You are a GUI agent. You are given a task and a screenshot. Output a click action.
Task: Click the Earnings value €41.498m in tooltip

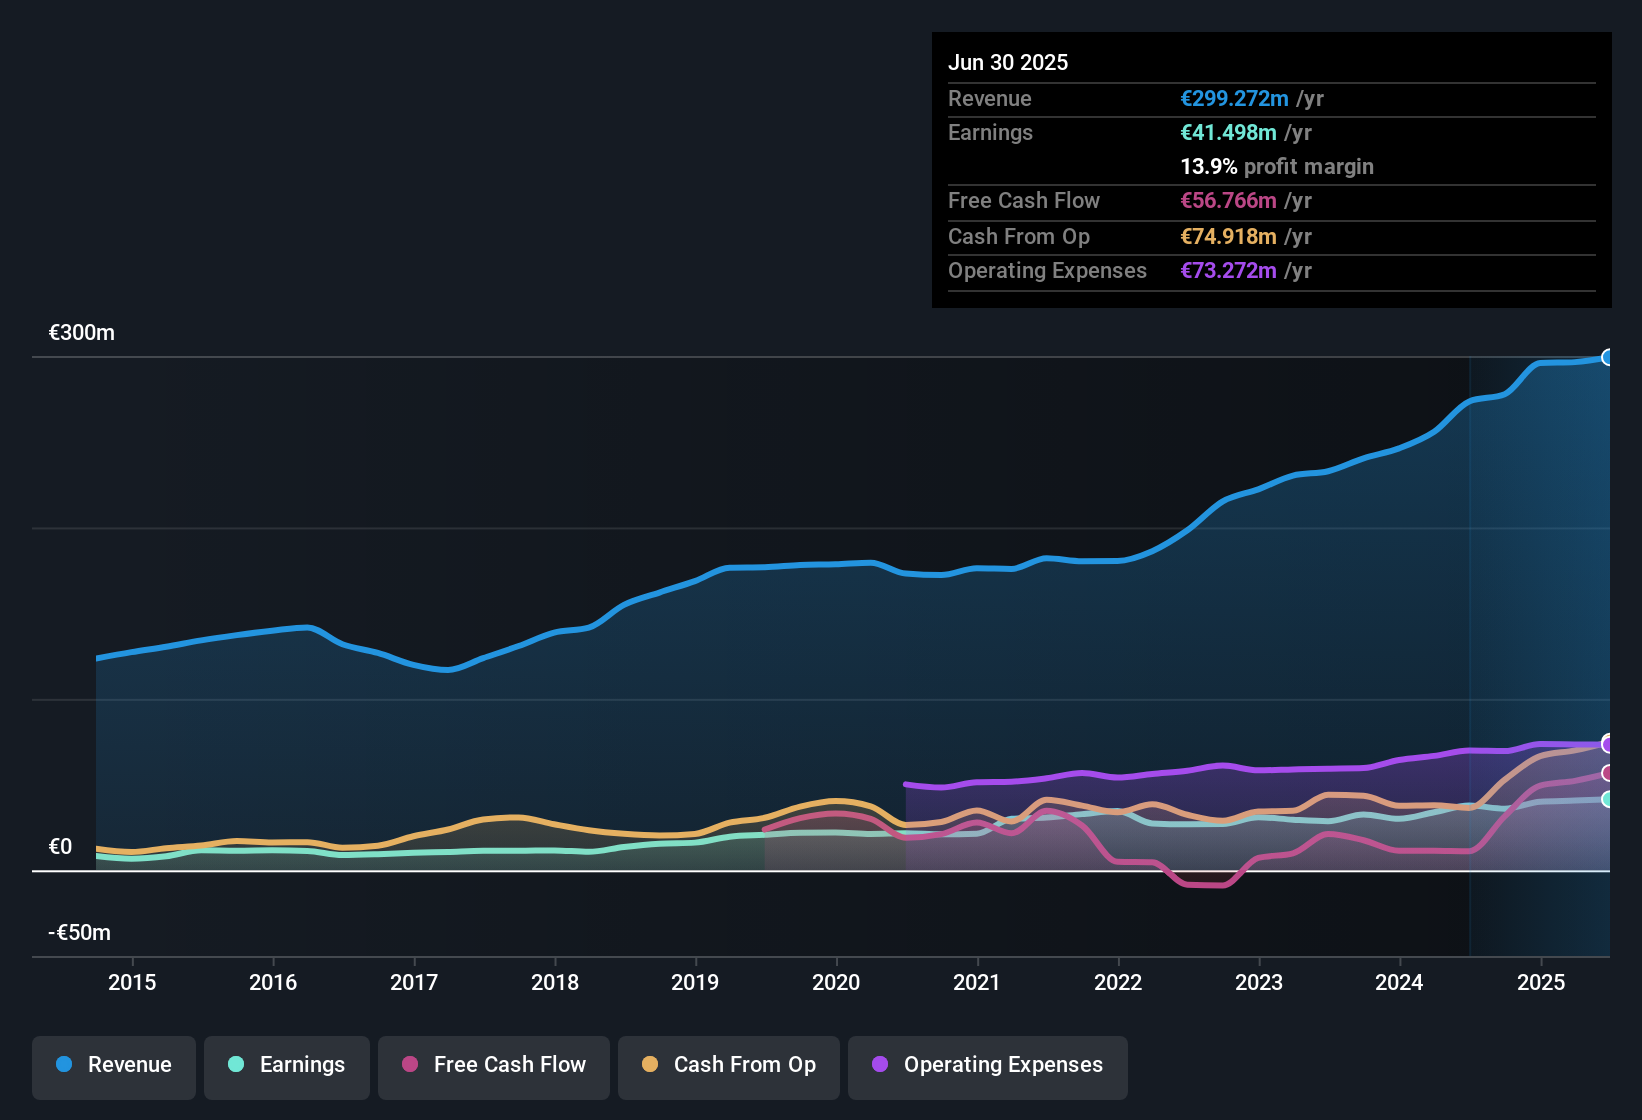coord(1228,132)
